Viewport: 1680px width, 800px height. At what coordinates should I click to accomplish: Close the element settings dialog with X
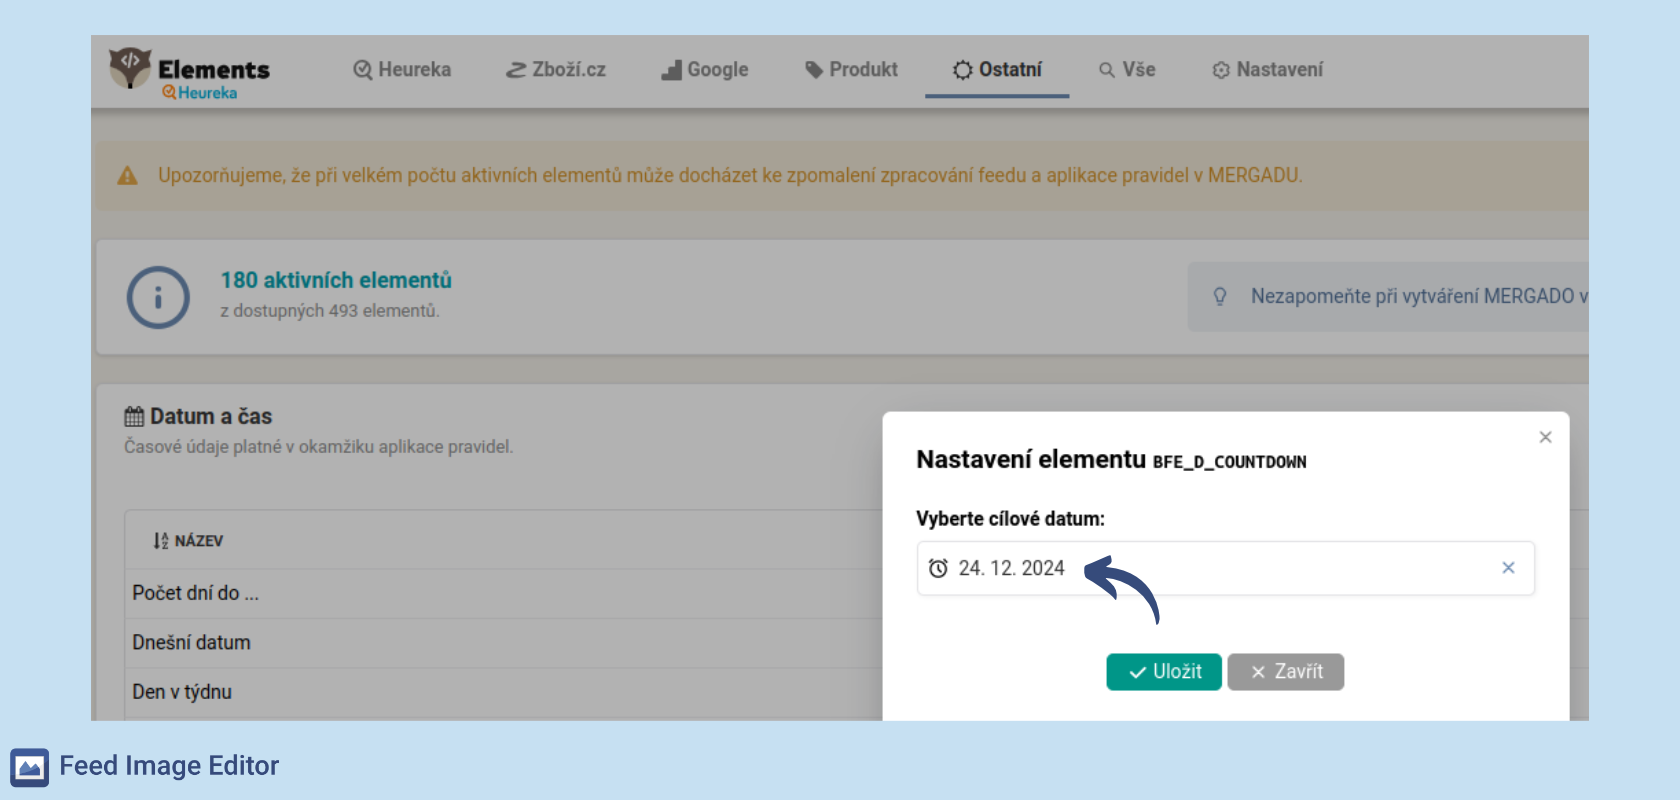1545,437
